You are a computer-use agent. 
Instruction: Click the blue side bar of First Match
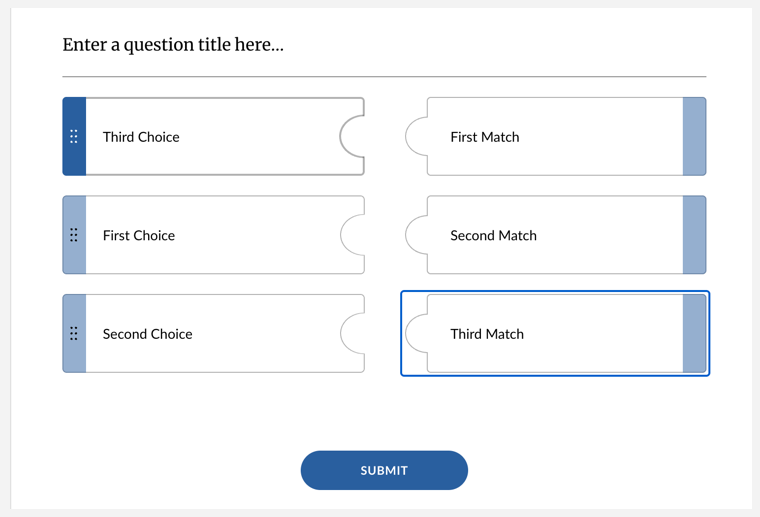(694, 137)
